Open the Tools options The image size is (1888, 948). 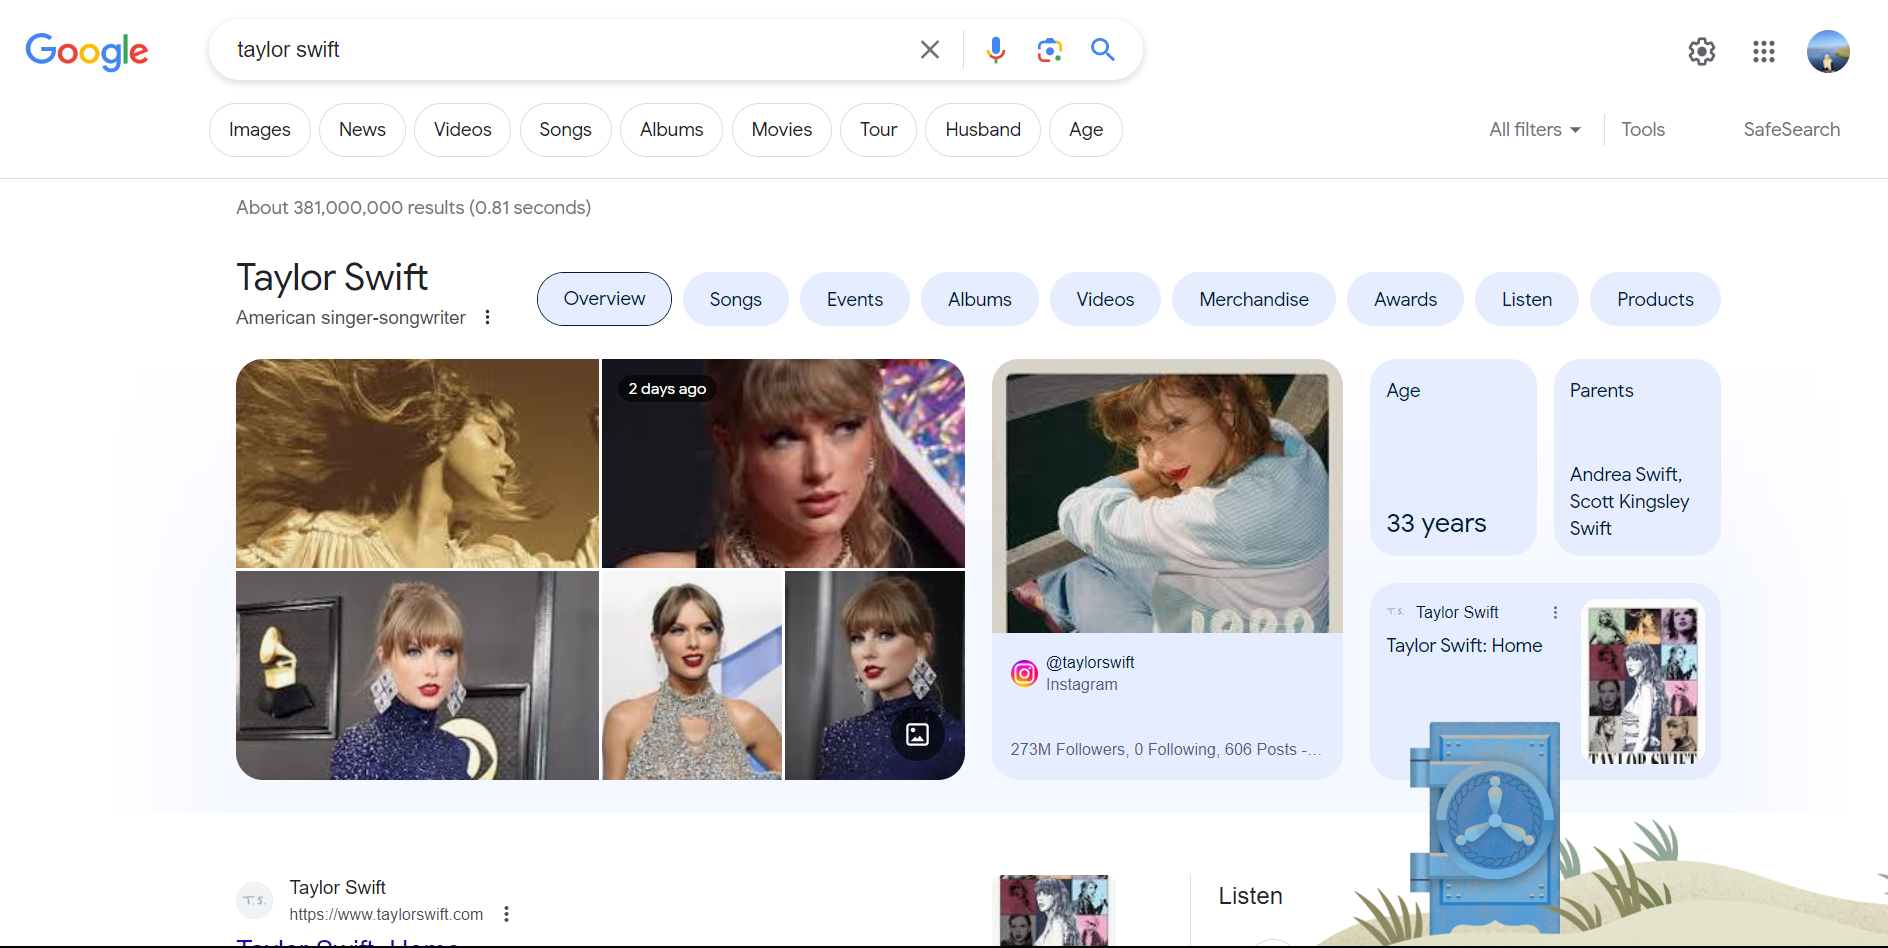[1643, 130]
